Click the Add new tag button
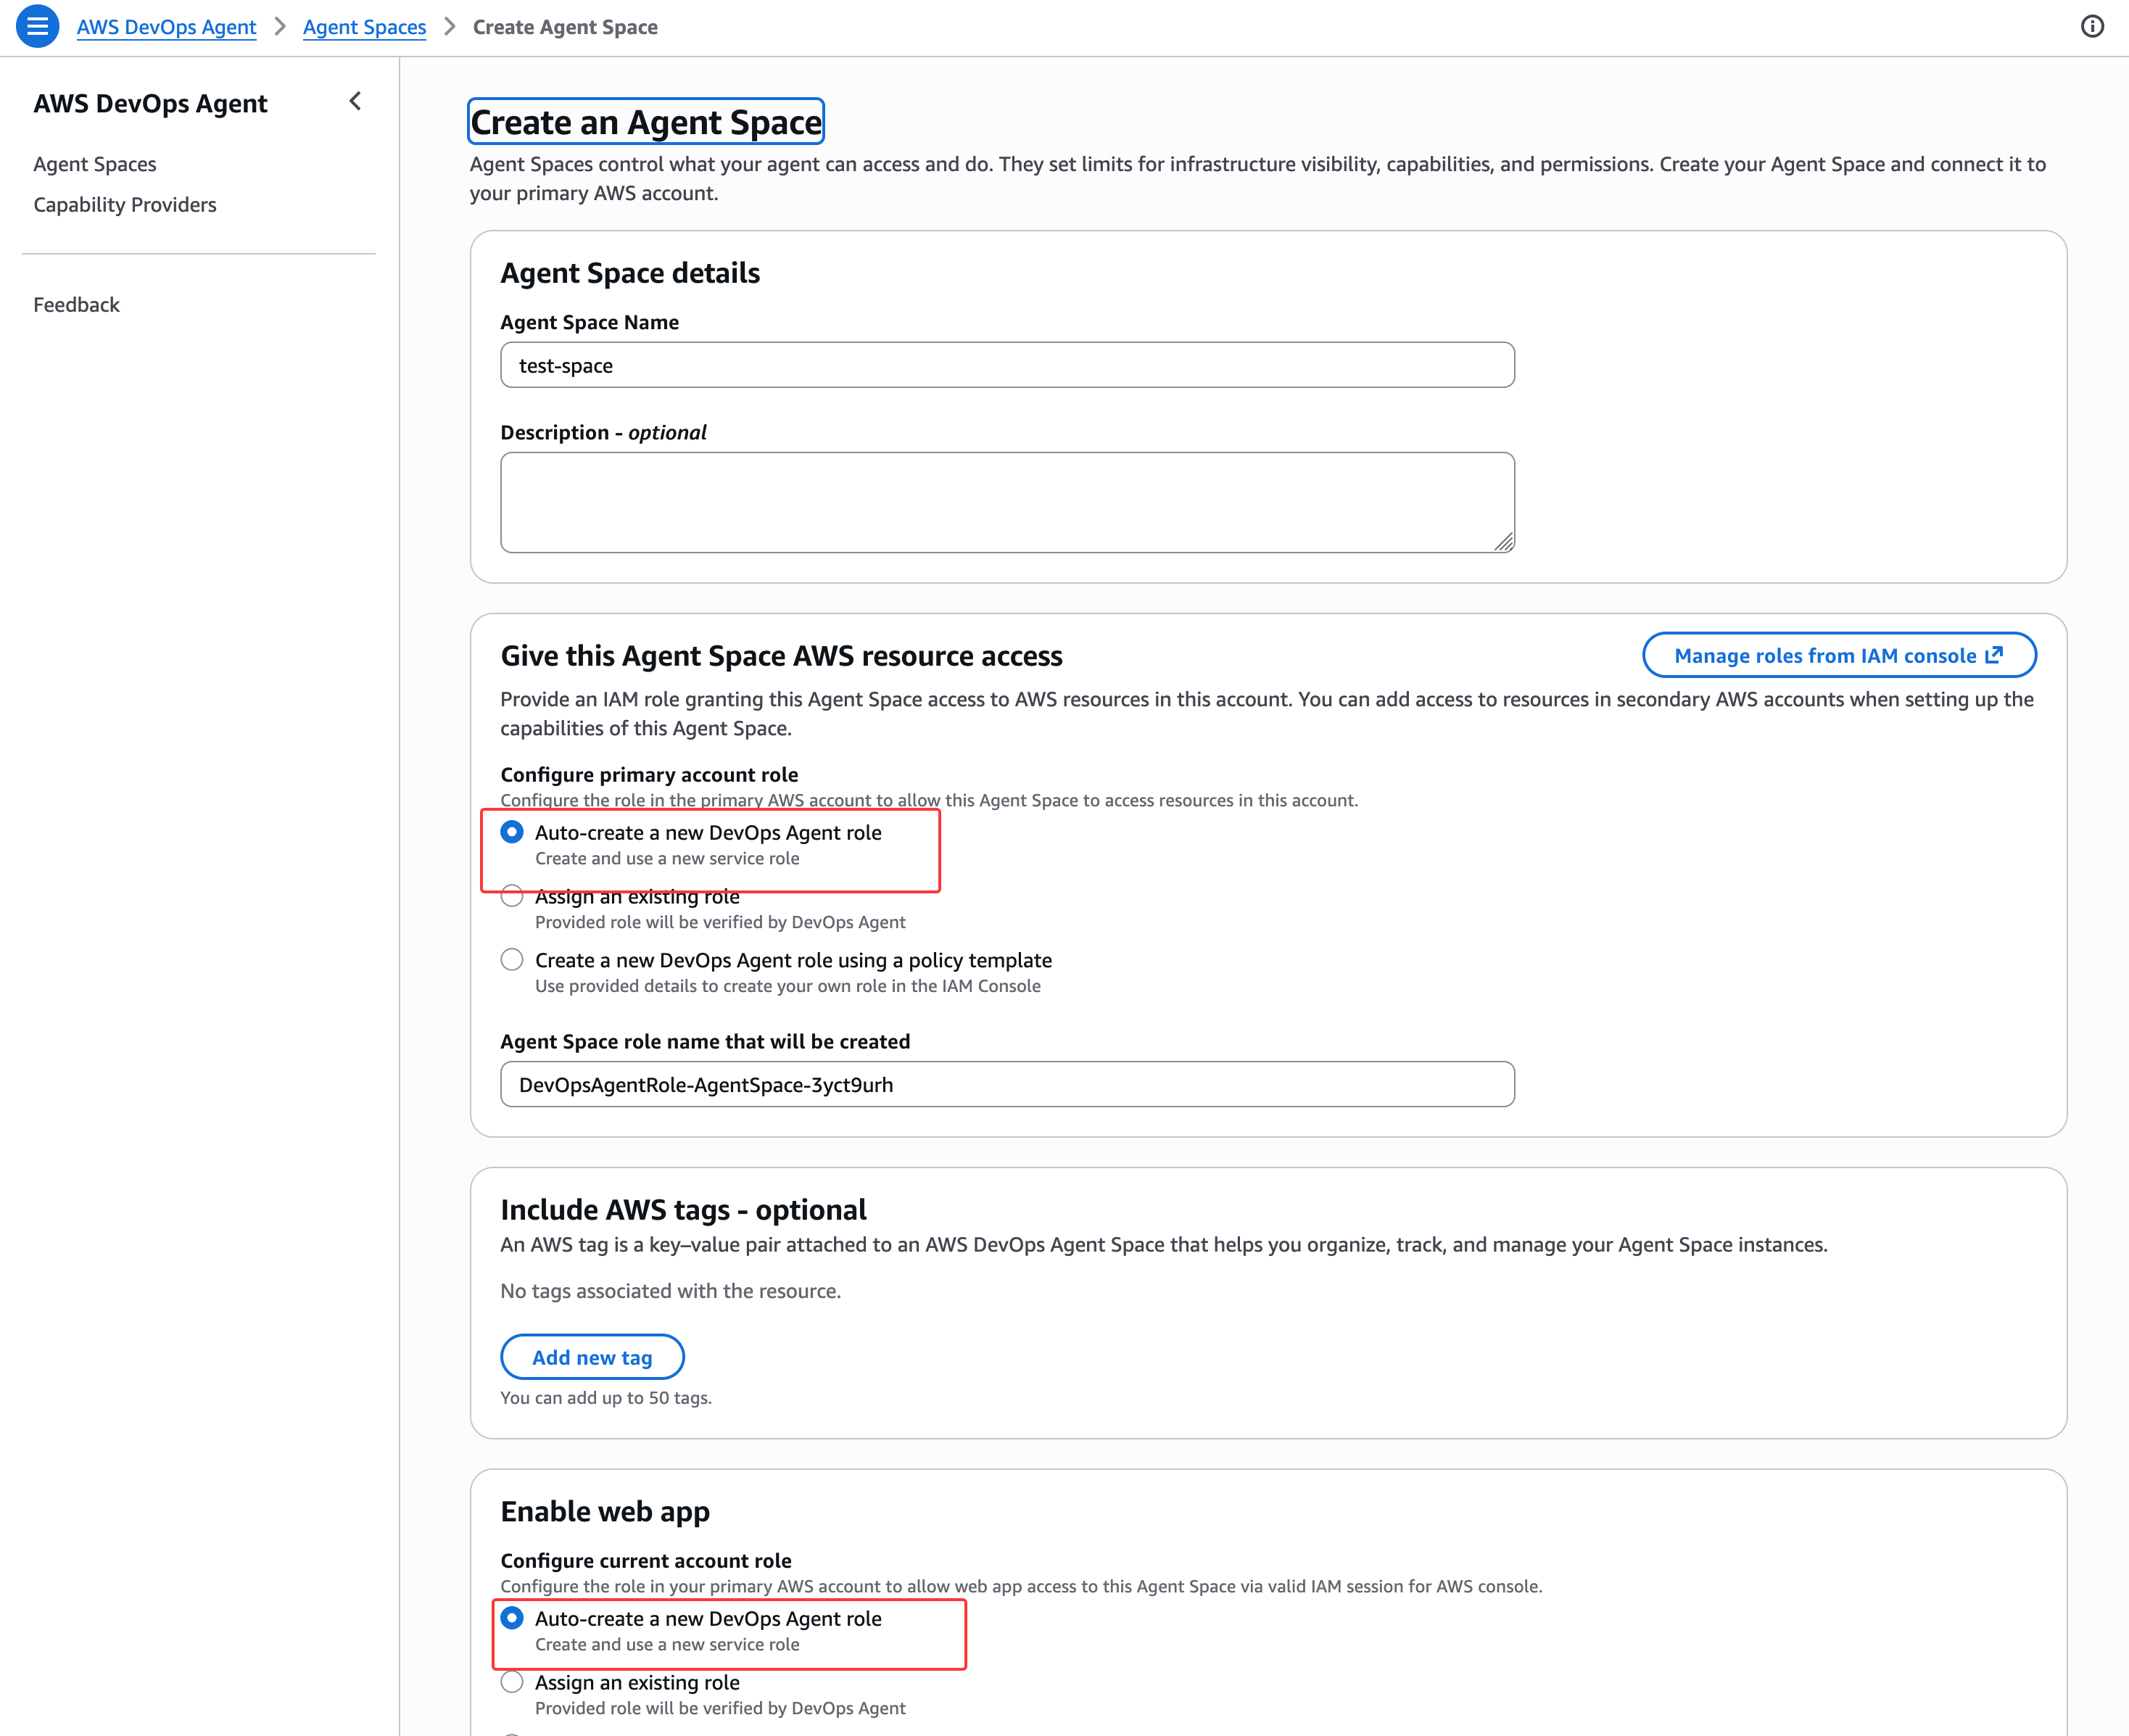Viewport: 2129px width, 1736px height. [x=592, y=1357]
